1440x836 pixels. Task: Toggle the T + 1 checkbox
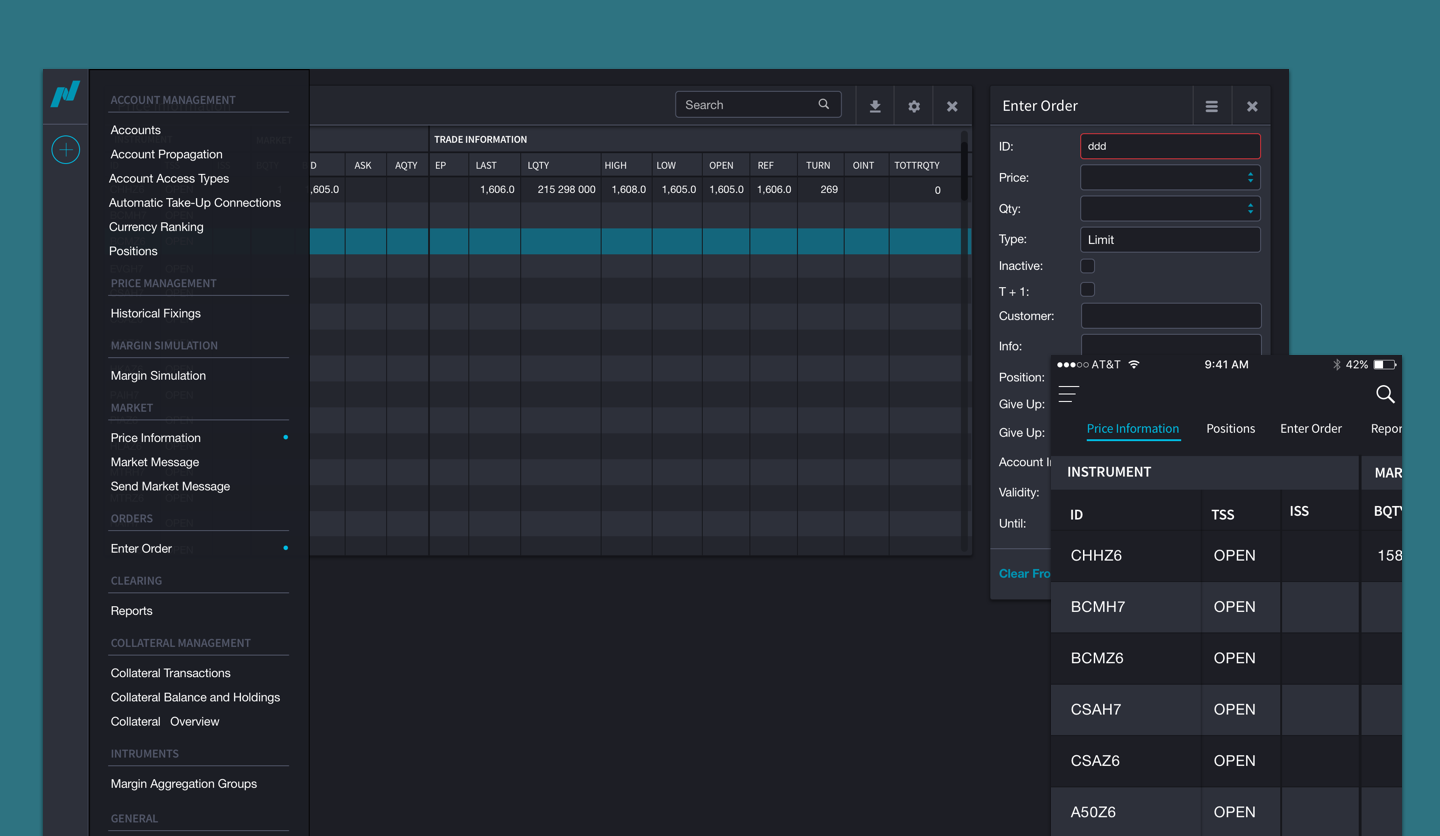click(x=1088, y=290)
